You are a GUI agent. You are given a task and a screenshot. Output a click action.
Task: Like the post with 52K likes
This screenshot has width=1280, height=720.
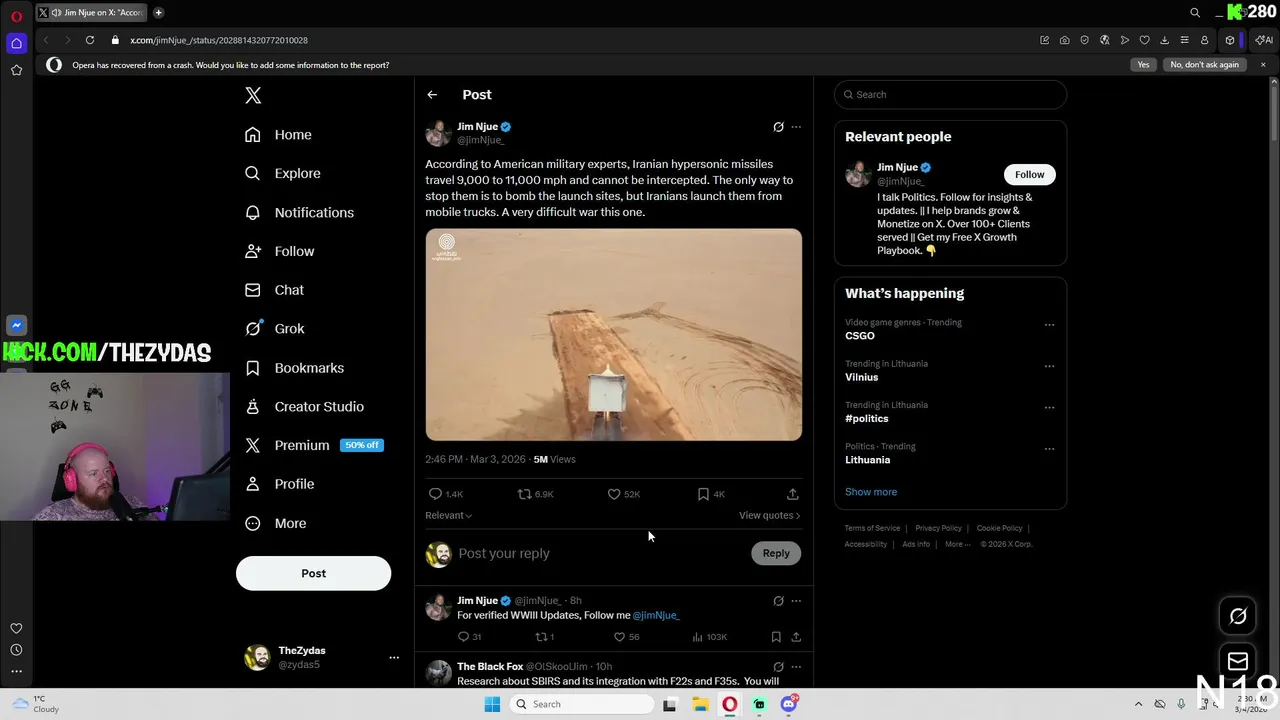(624, 494)
